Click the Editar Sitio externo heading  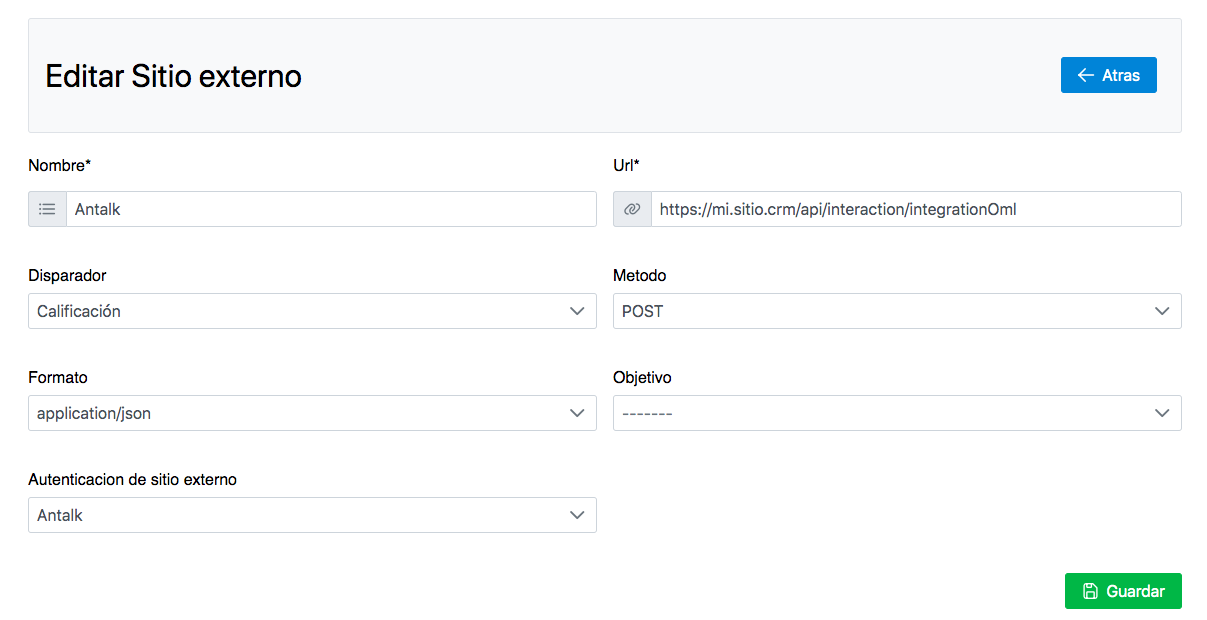point(174,76)
